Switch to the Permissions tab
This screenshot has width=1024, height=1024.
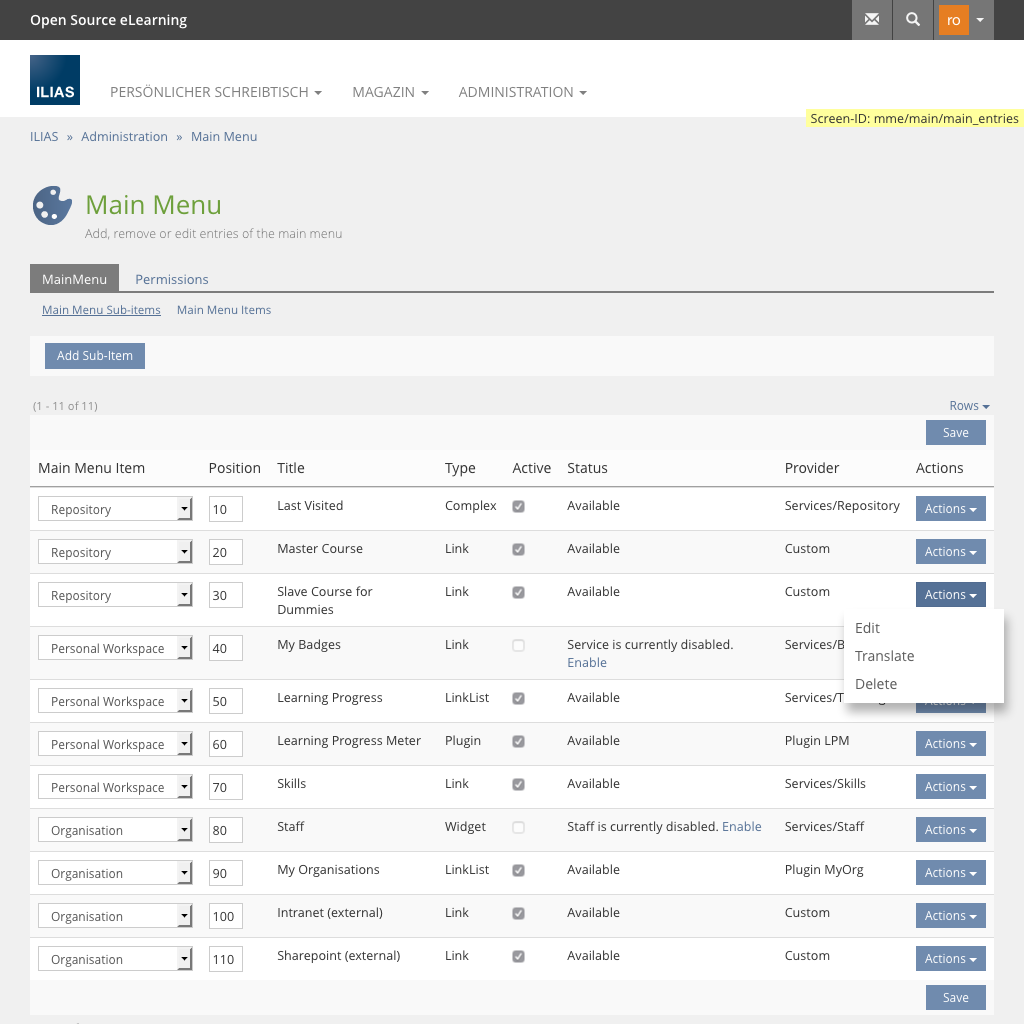pos(172,279)
